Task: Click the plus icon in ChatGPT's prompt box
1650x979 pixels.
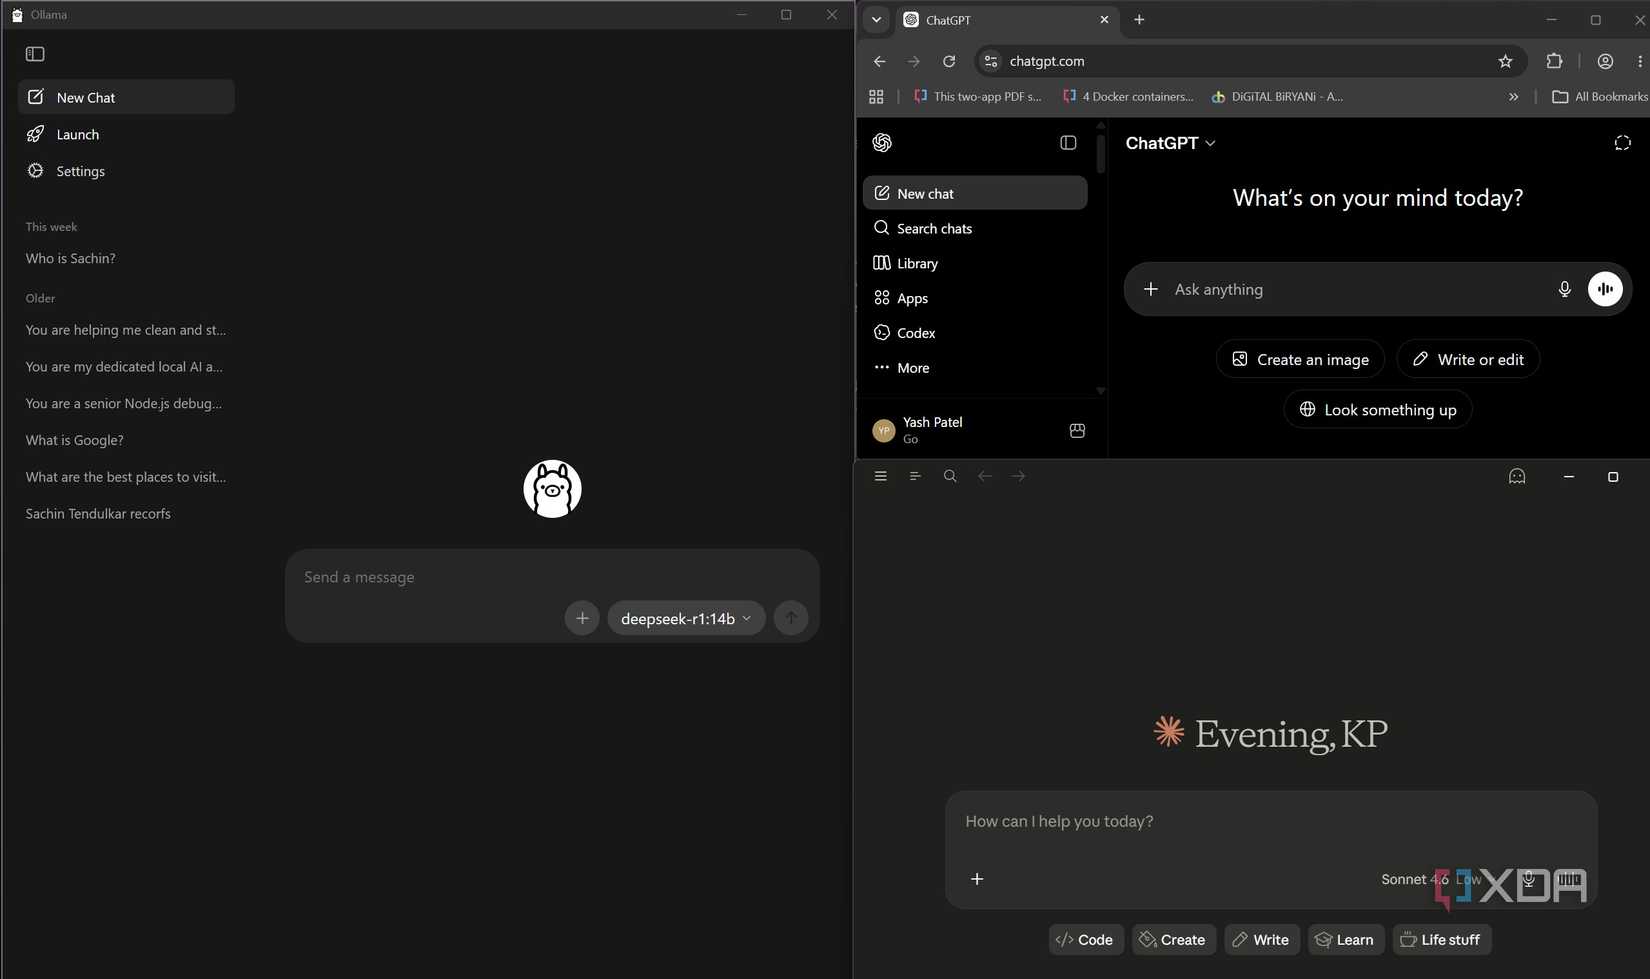Action: coord(1151,289)
